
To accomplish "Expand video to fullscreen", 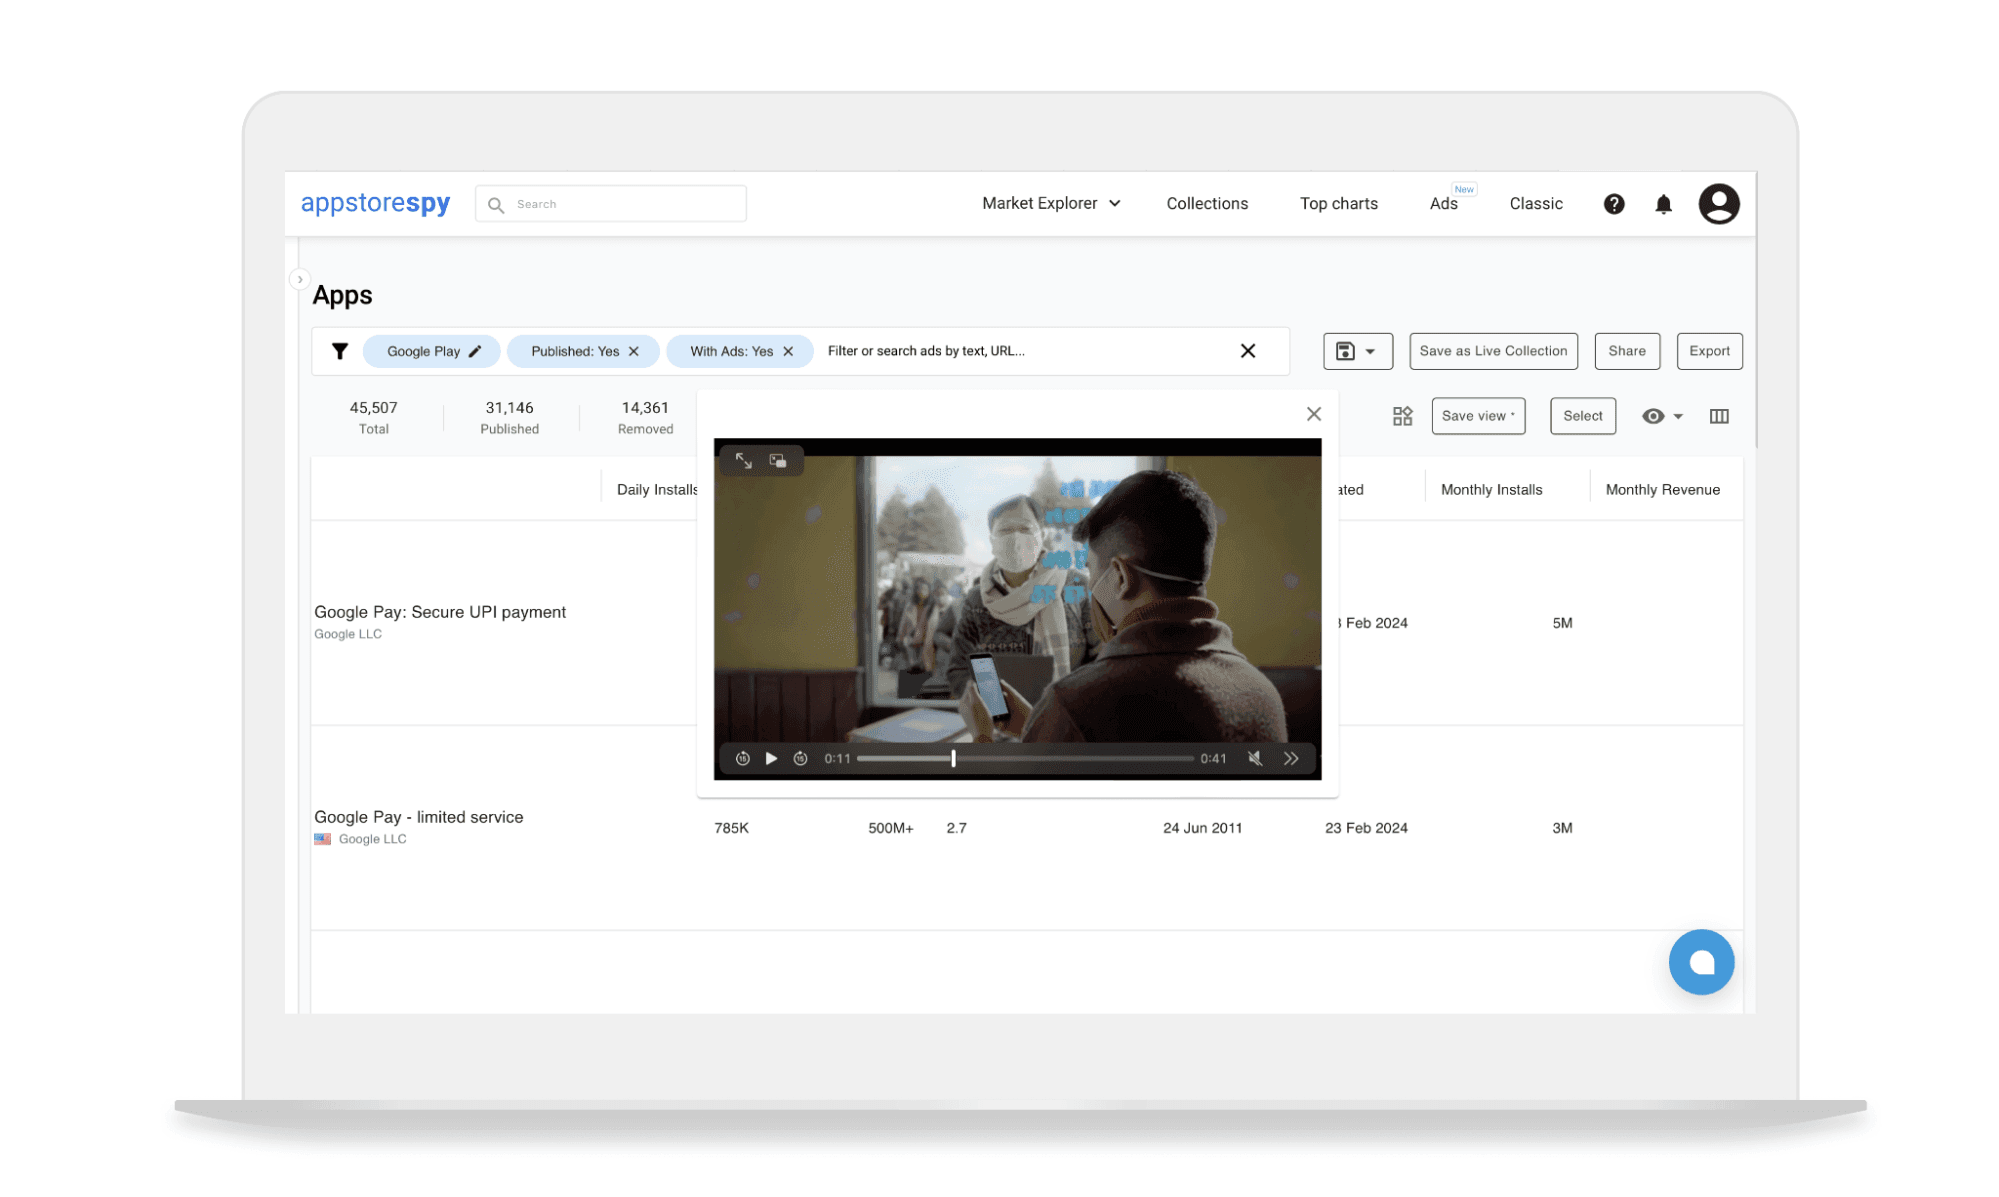I will [743, 460].
